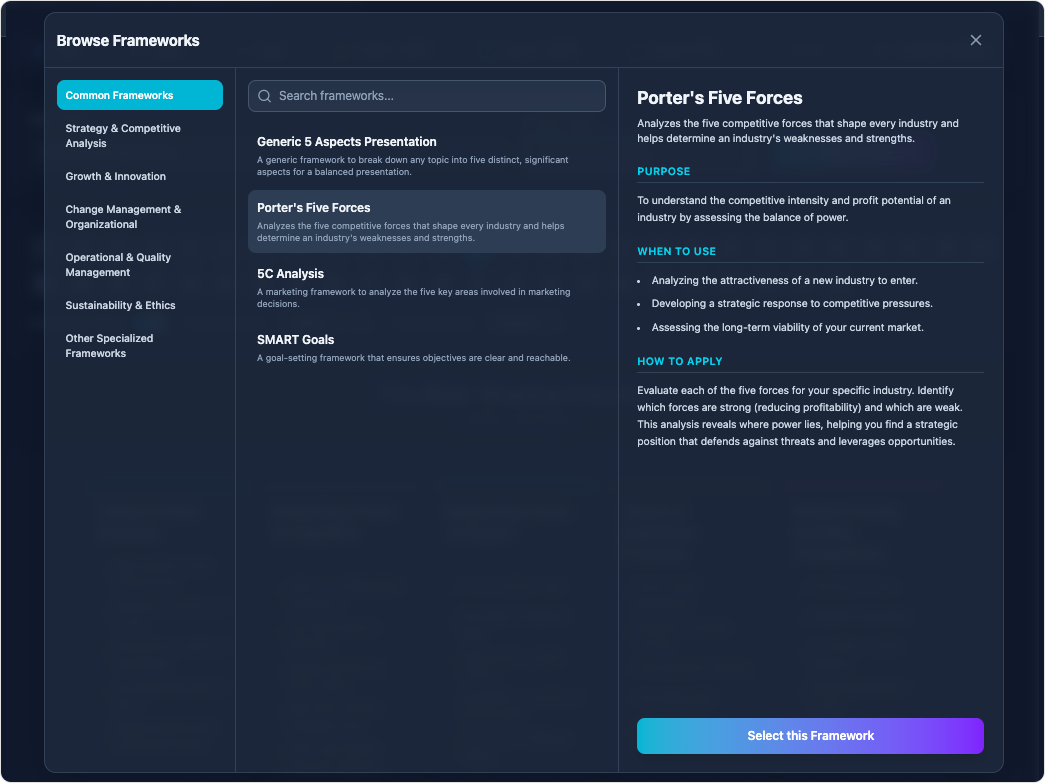
Task: Open Change Management & Organizational category
Action: point(126,217)
